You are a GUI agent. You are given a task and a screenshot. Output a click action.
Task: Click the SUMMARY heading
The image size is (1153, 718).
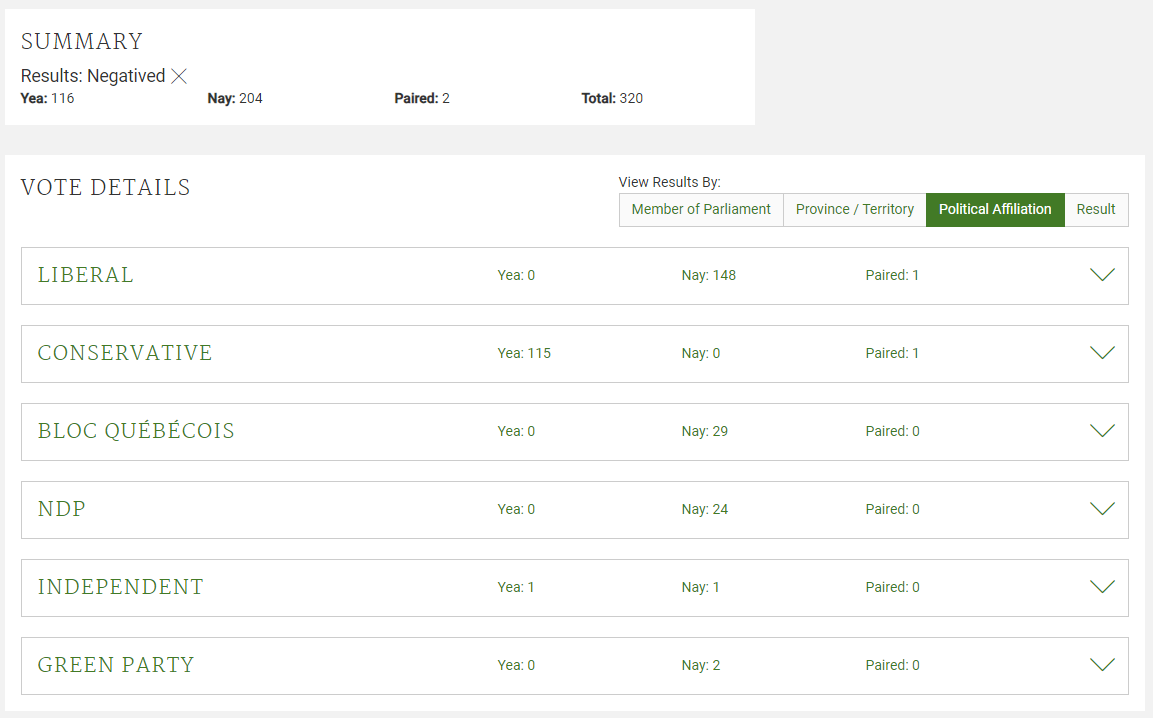click(82, 41)
